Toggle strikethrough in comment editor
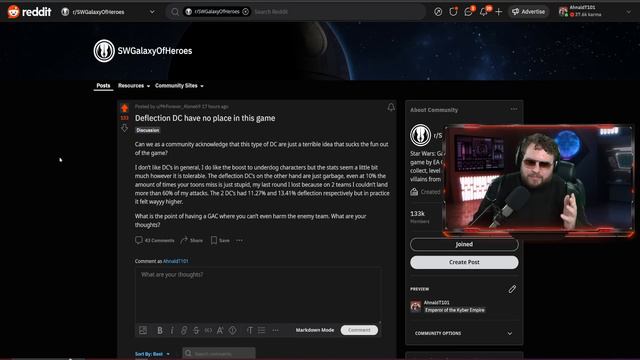This screenshot has height=360, width=640. click(196, 330)
